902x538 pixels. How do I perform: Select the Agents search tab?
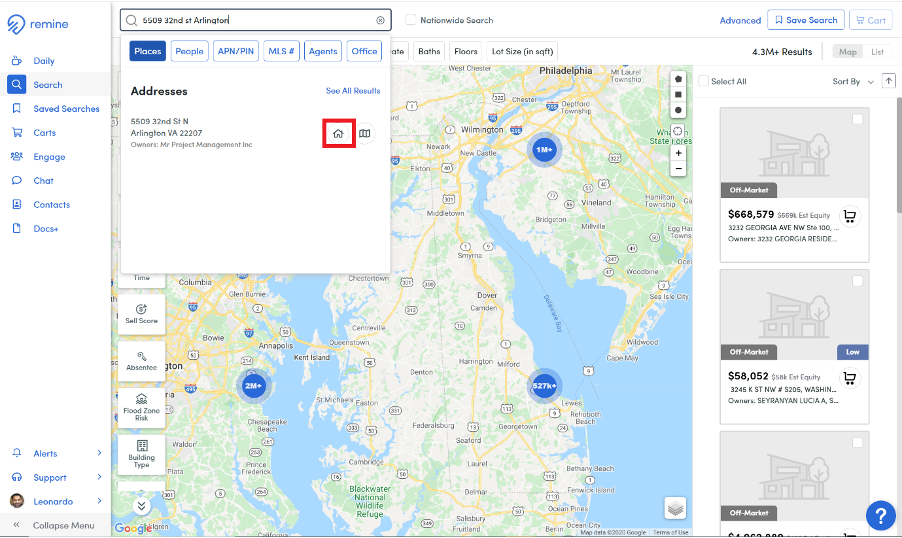(323, 51)
